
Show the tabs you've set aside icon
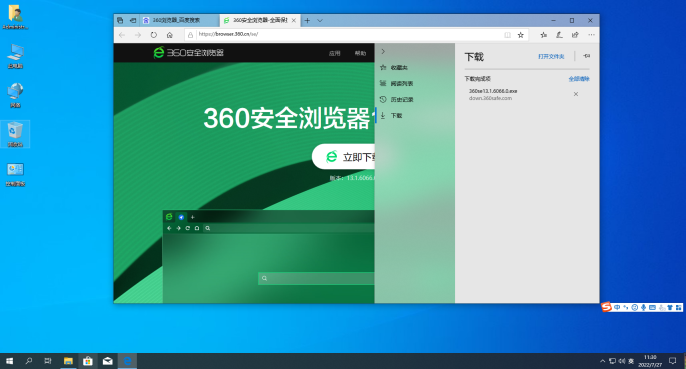click(120, 20)
